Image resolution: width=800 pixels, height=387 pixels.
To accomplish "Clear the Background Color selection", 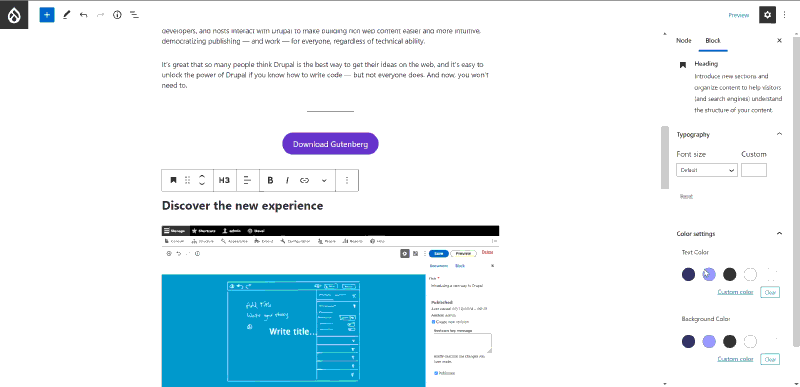I will (x=770, y=359).
